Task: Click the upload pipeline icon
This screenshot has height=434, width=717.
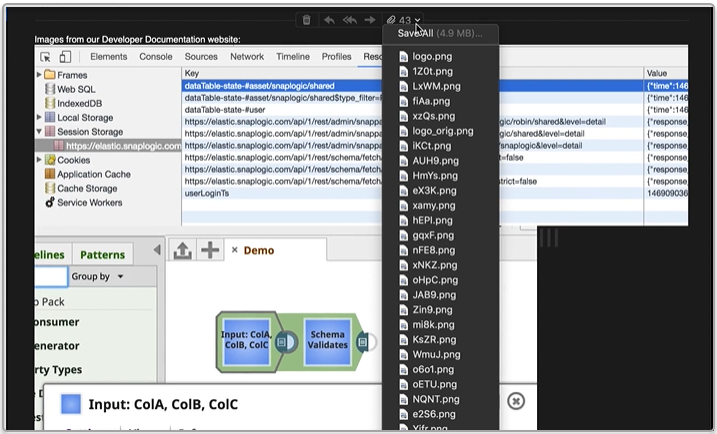Action: coord(183,250)
